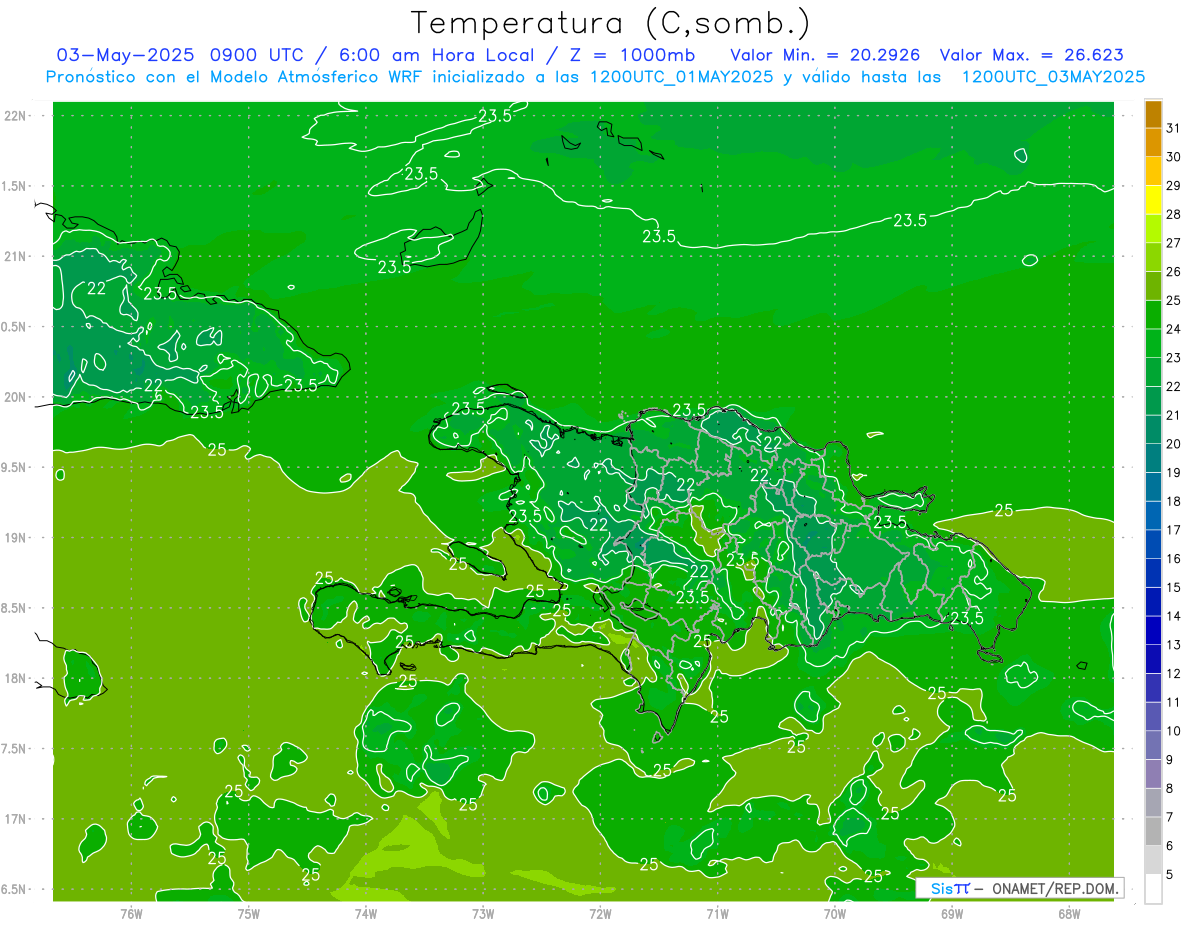Click the color bar label '15'
Image resolution: width=1200 pixels, height=927 pixels.
click(x=1174, y=587)
